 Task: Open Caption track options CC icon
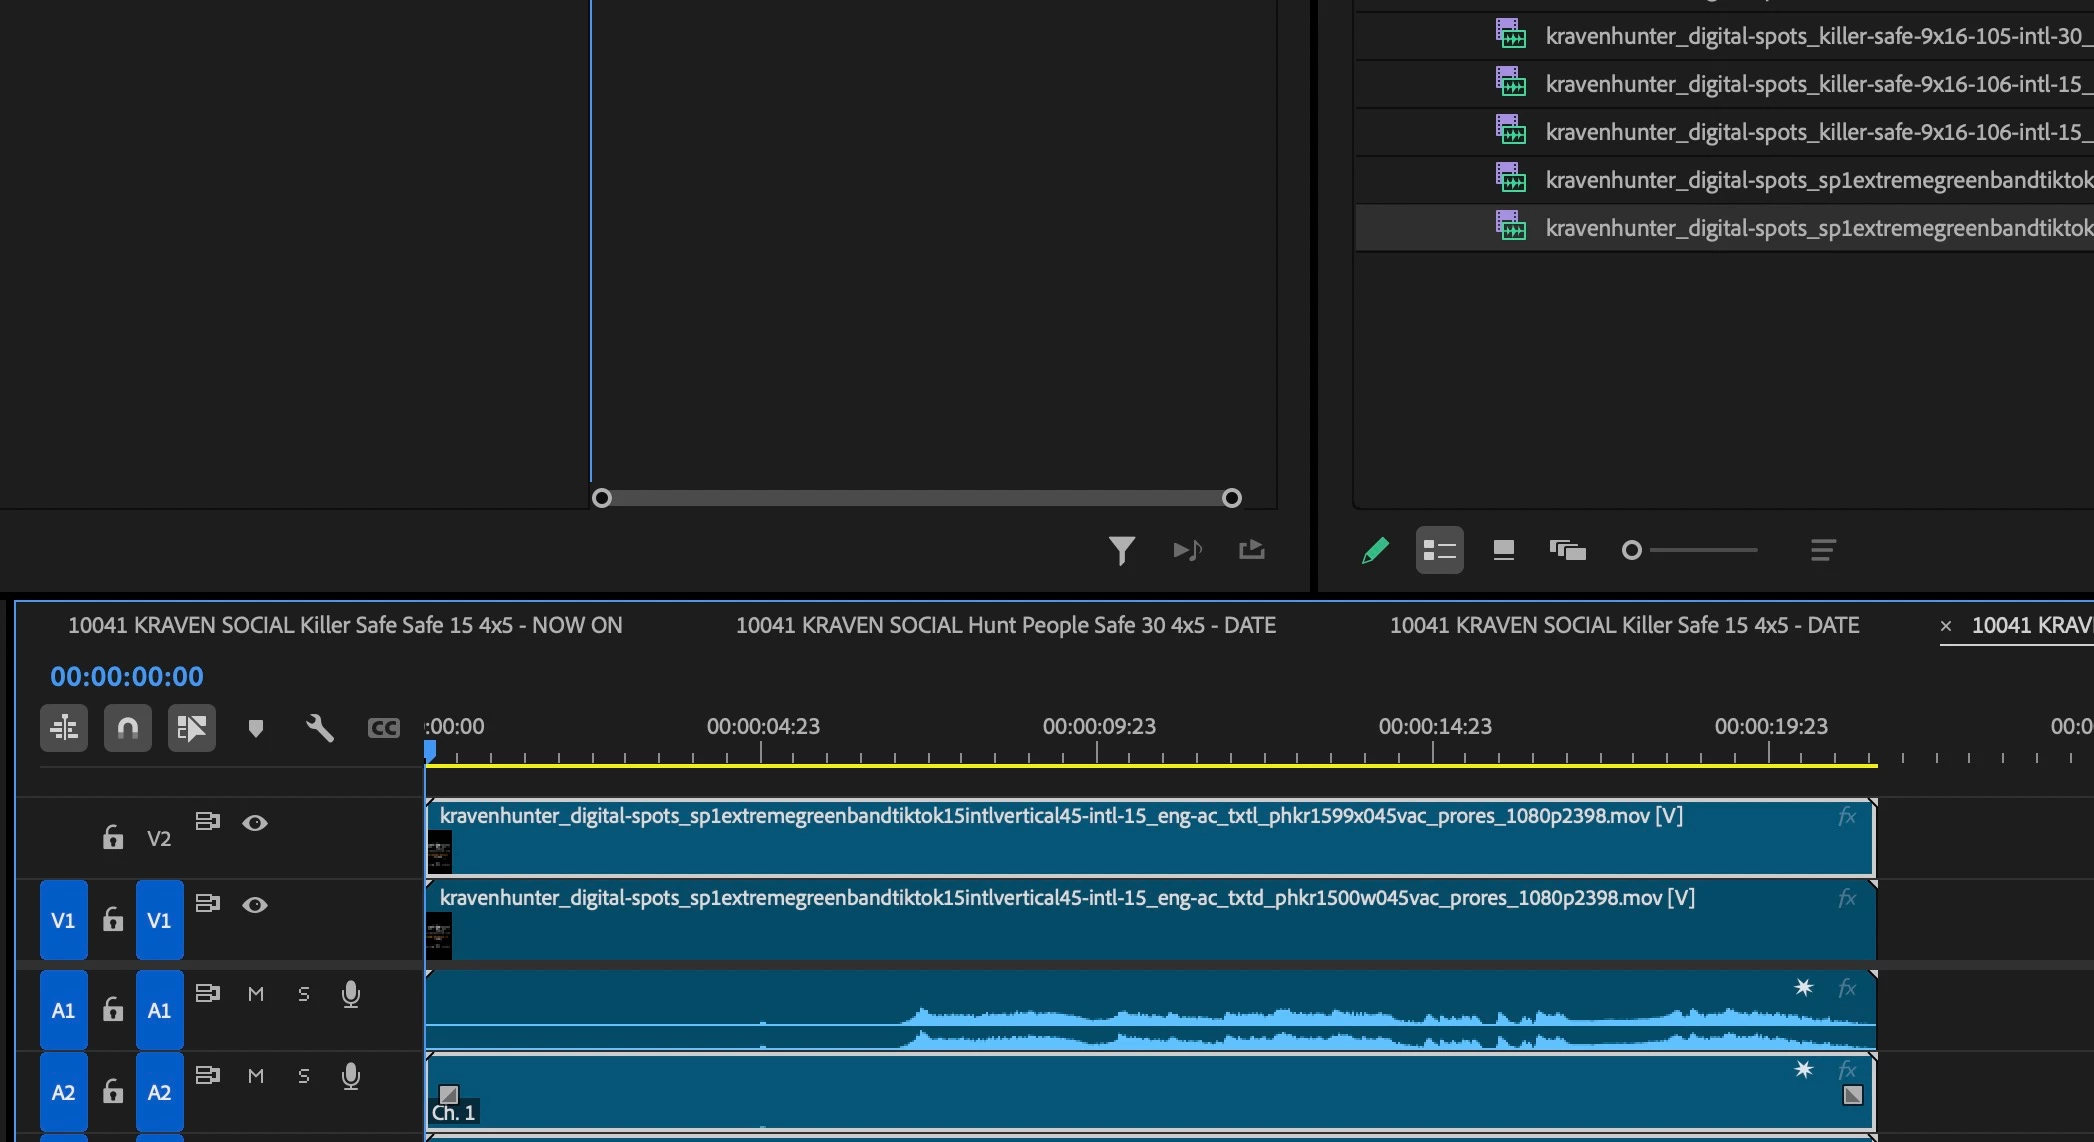pos(383,728)
